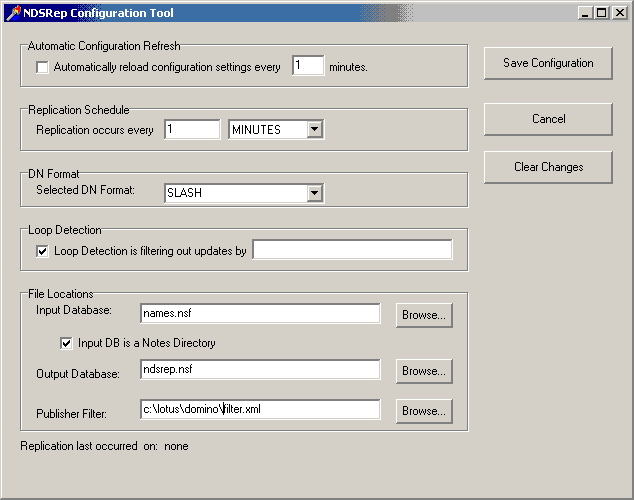The height and width of the screenshot is (500, 634).
Task: Click the ndsrep.nsf Output Database field
Action: pos(260,369)
